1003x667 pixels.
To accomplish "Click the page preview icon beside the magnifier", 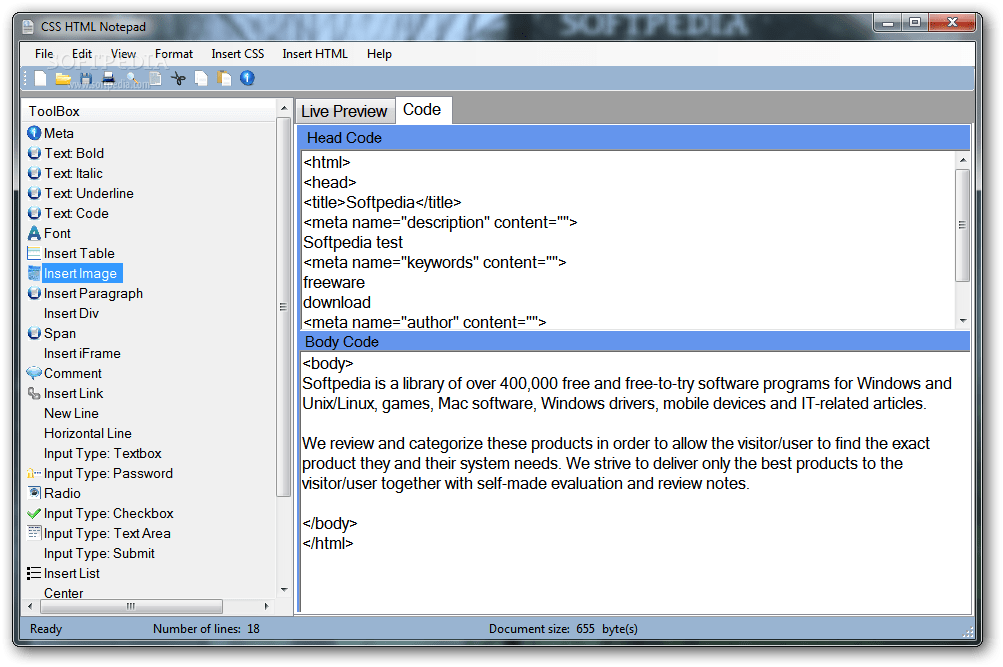I will [x=155, y=78].
